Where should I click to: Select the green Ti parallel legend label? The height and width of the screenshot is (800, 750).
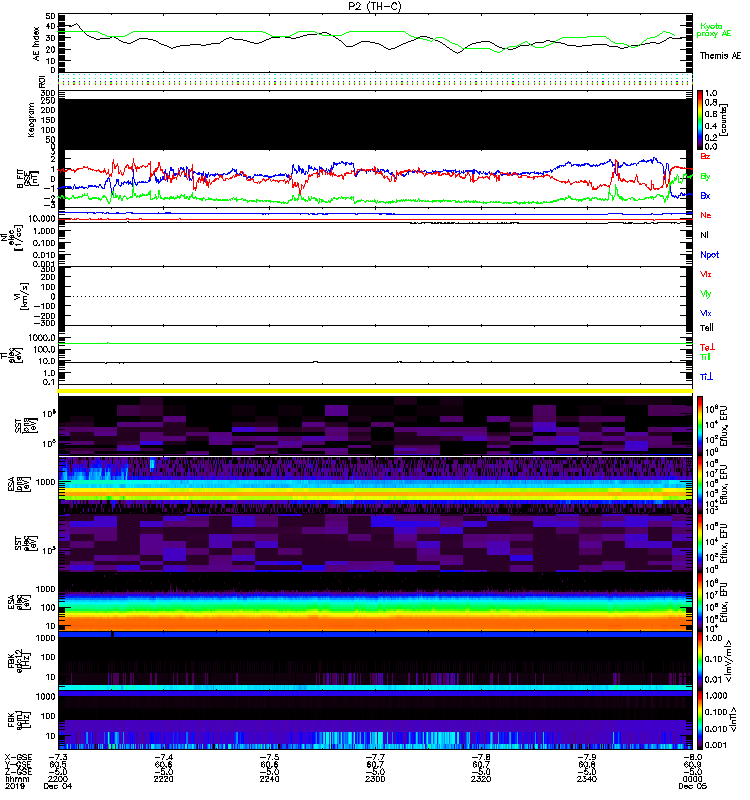(x=705, y=357)
